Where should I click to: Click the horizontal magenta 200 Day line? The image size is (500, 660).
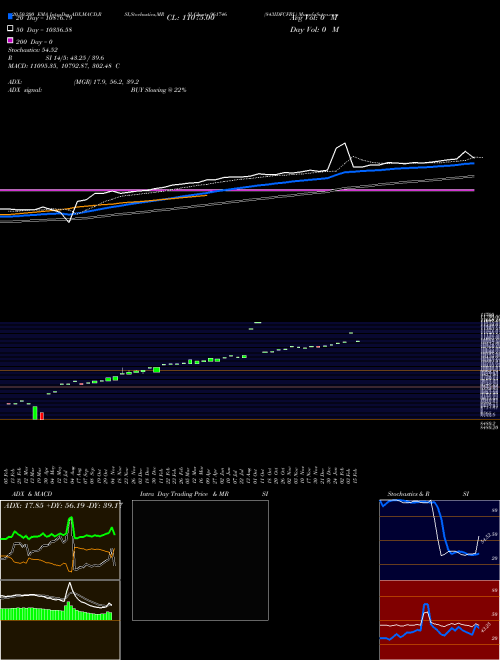click(x=237, y=190)
